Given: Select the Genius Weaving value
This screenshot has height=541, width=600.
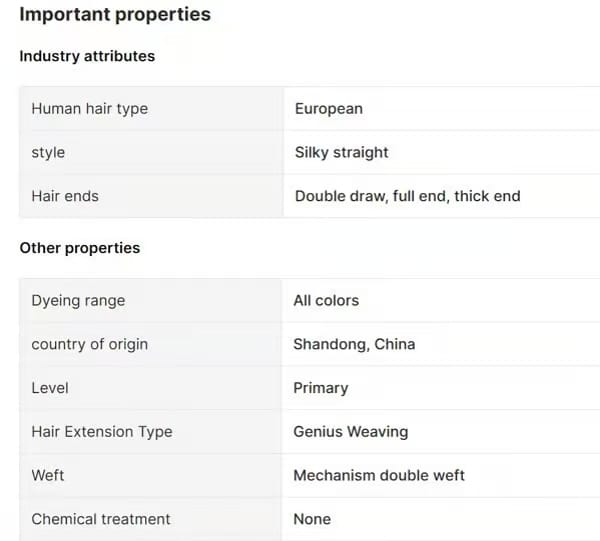Looking at the screenshot, I should click(x=350, y=432).
